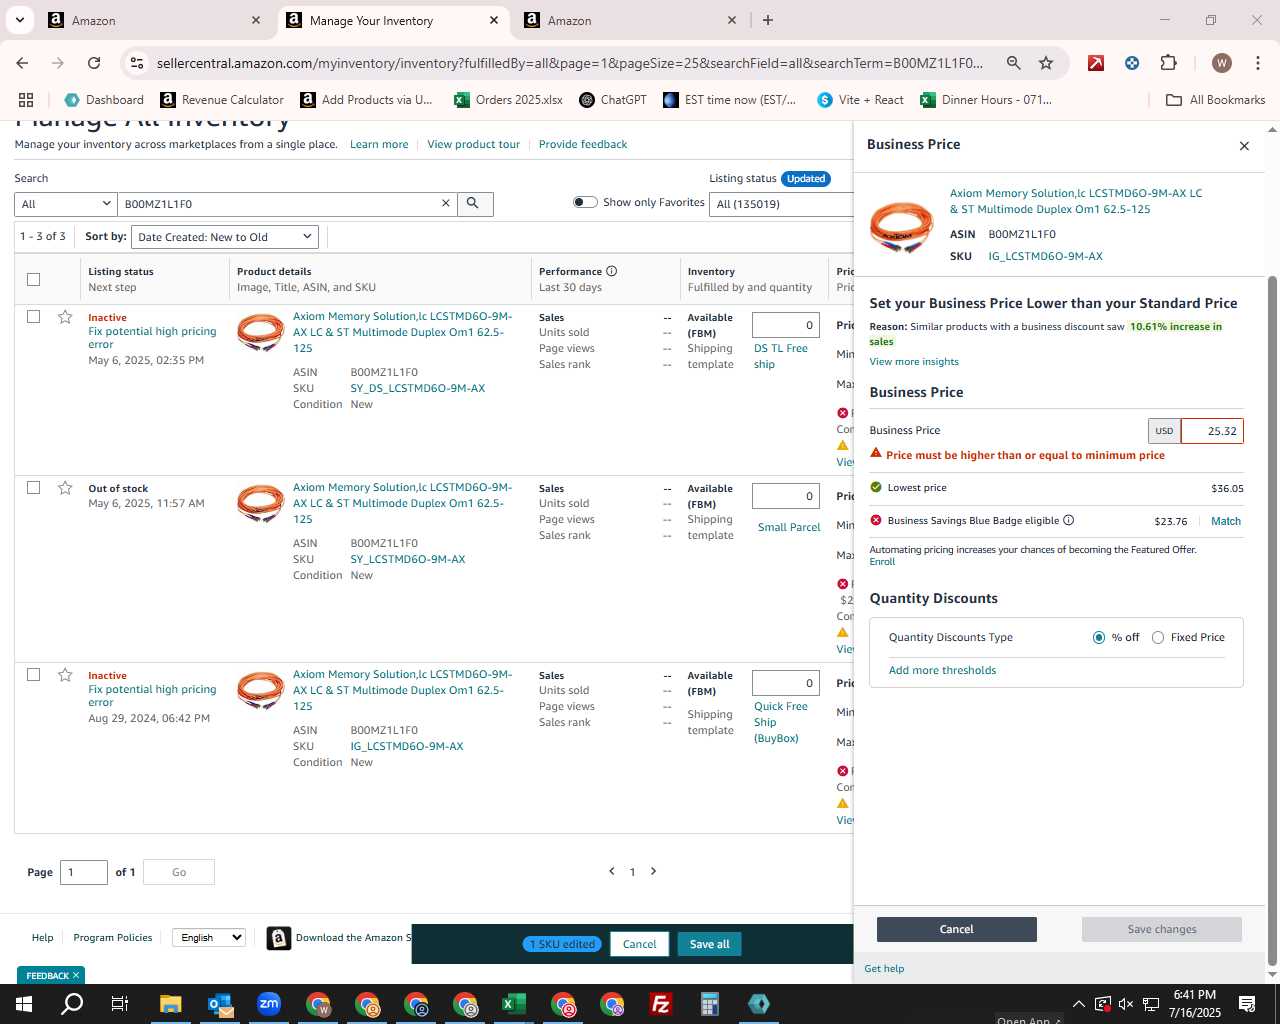Open Calculator from the taskbar

pos(709,1004)
